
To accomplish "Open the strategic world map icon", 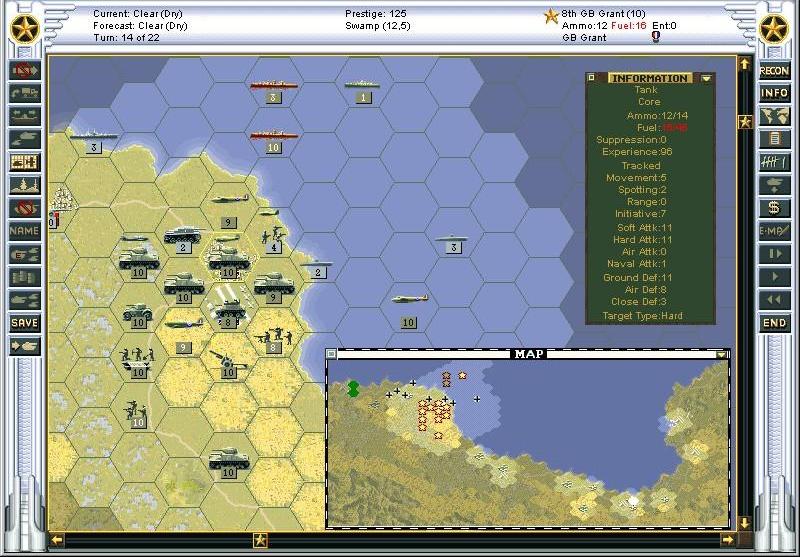I will tap(774, 116).
